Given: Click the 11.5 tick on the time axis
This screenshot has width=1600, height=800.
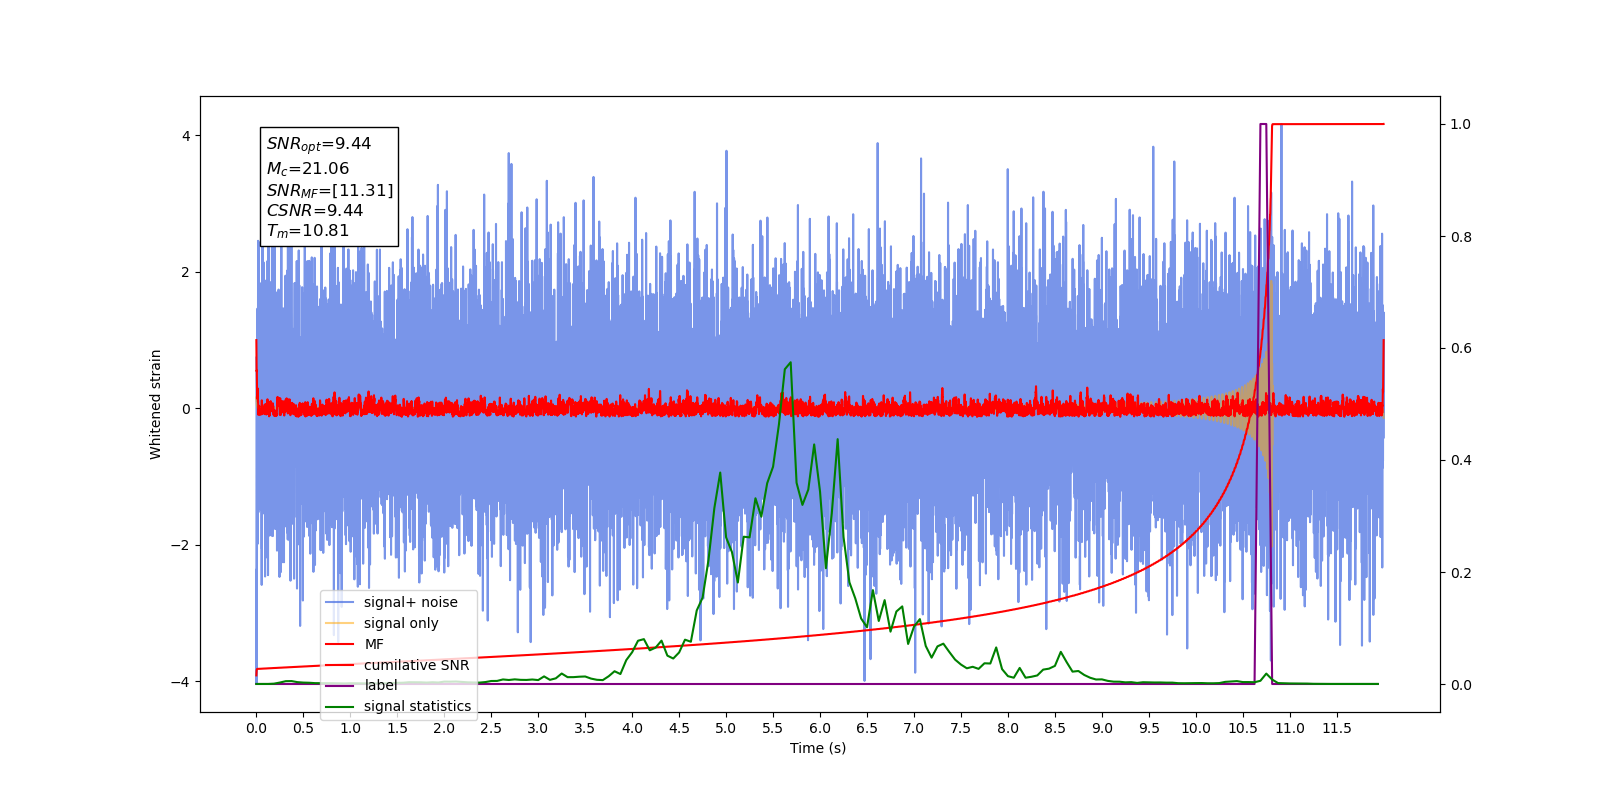Looking at the screenshot, I should [x=1337, y=728].
